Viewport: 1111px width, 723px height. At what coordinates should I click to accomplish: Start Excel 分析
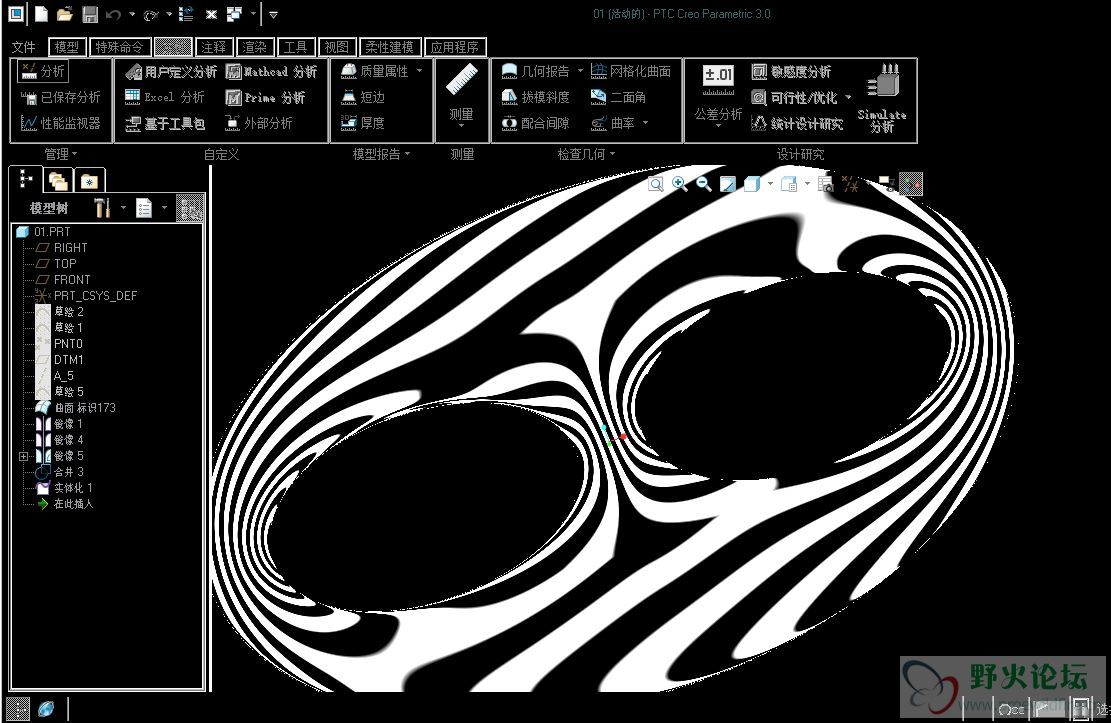pos(164,97)
